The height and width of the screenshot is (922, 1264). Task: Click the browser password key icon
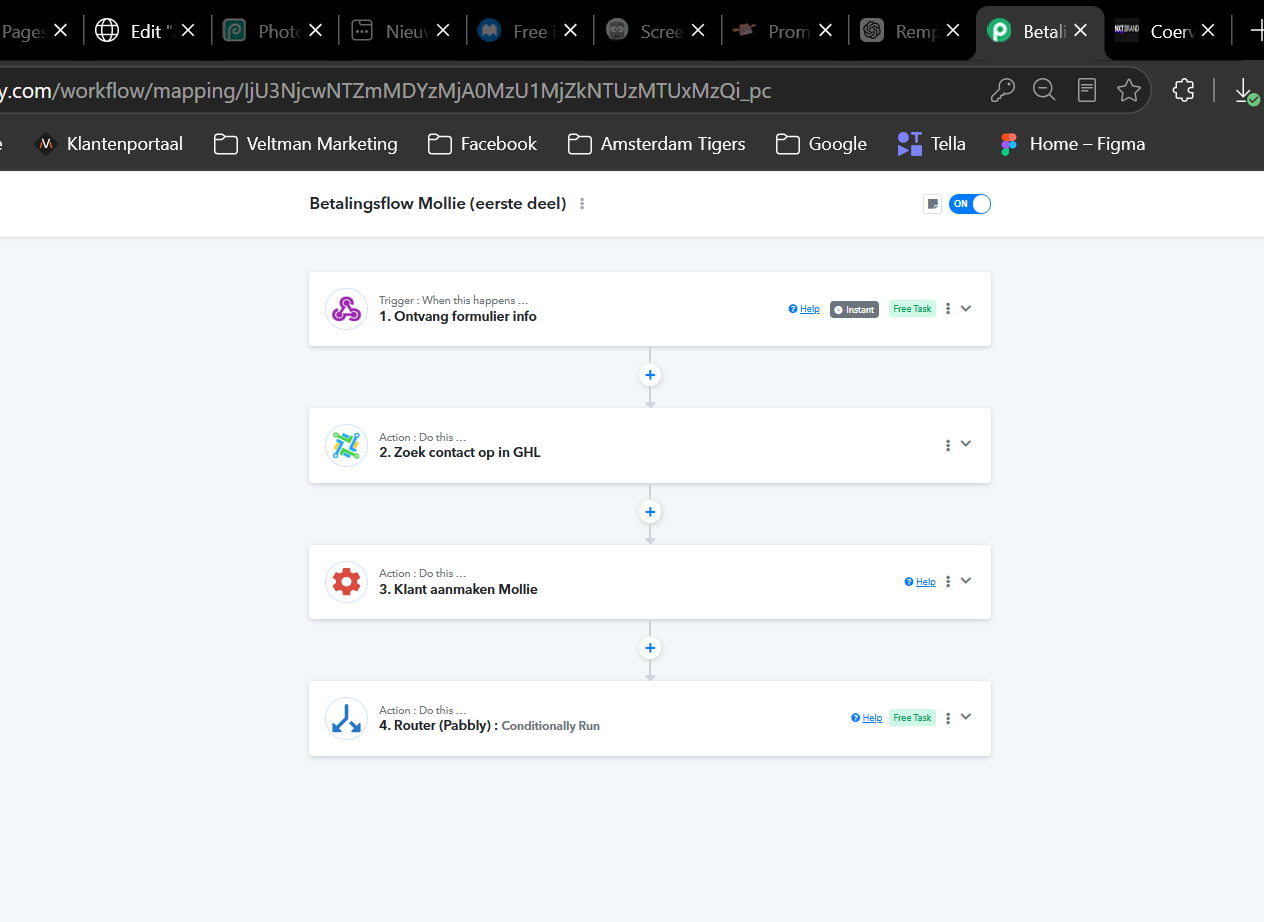click(1002, 91)
